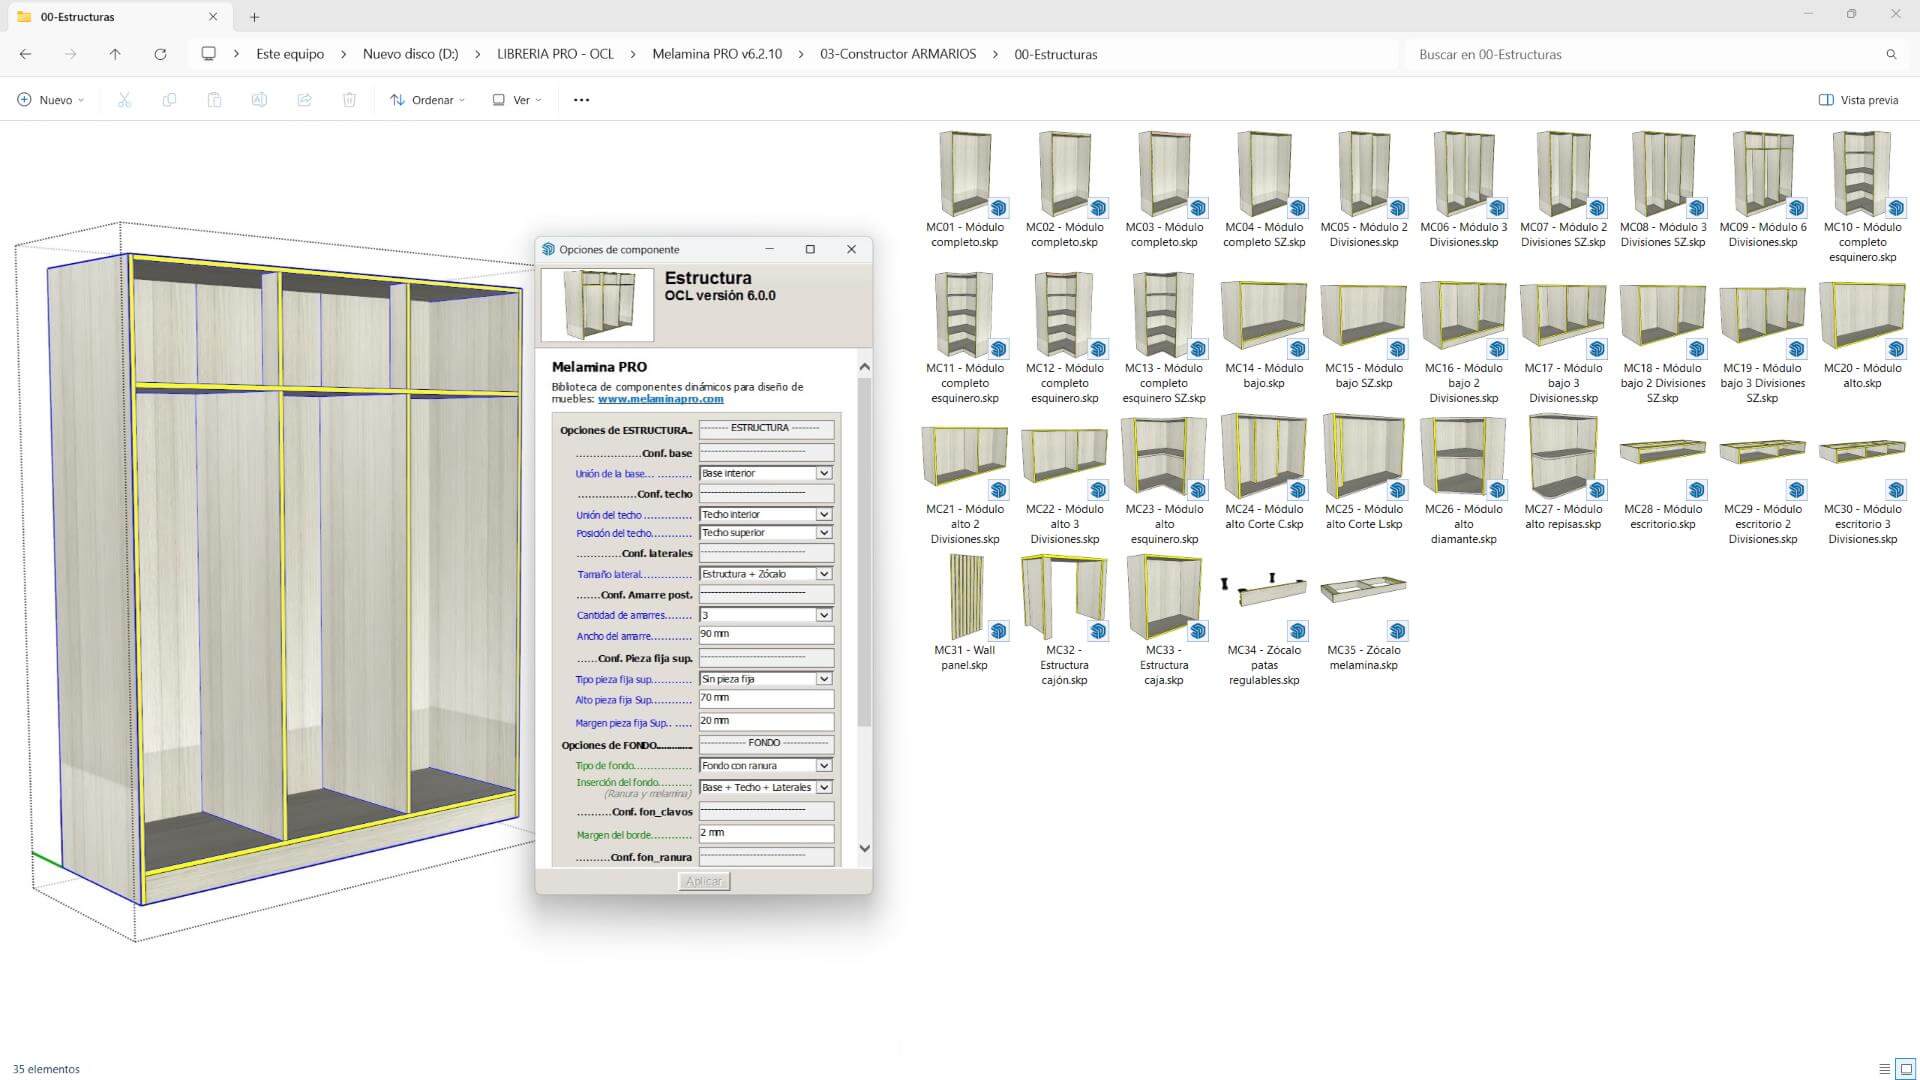Switch to details list view icon

pos(1884,1069)
